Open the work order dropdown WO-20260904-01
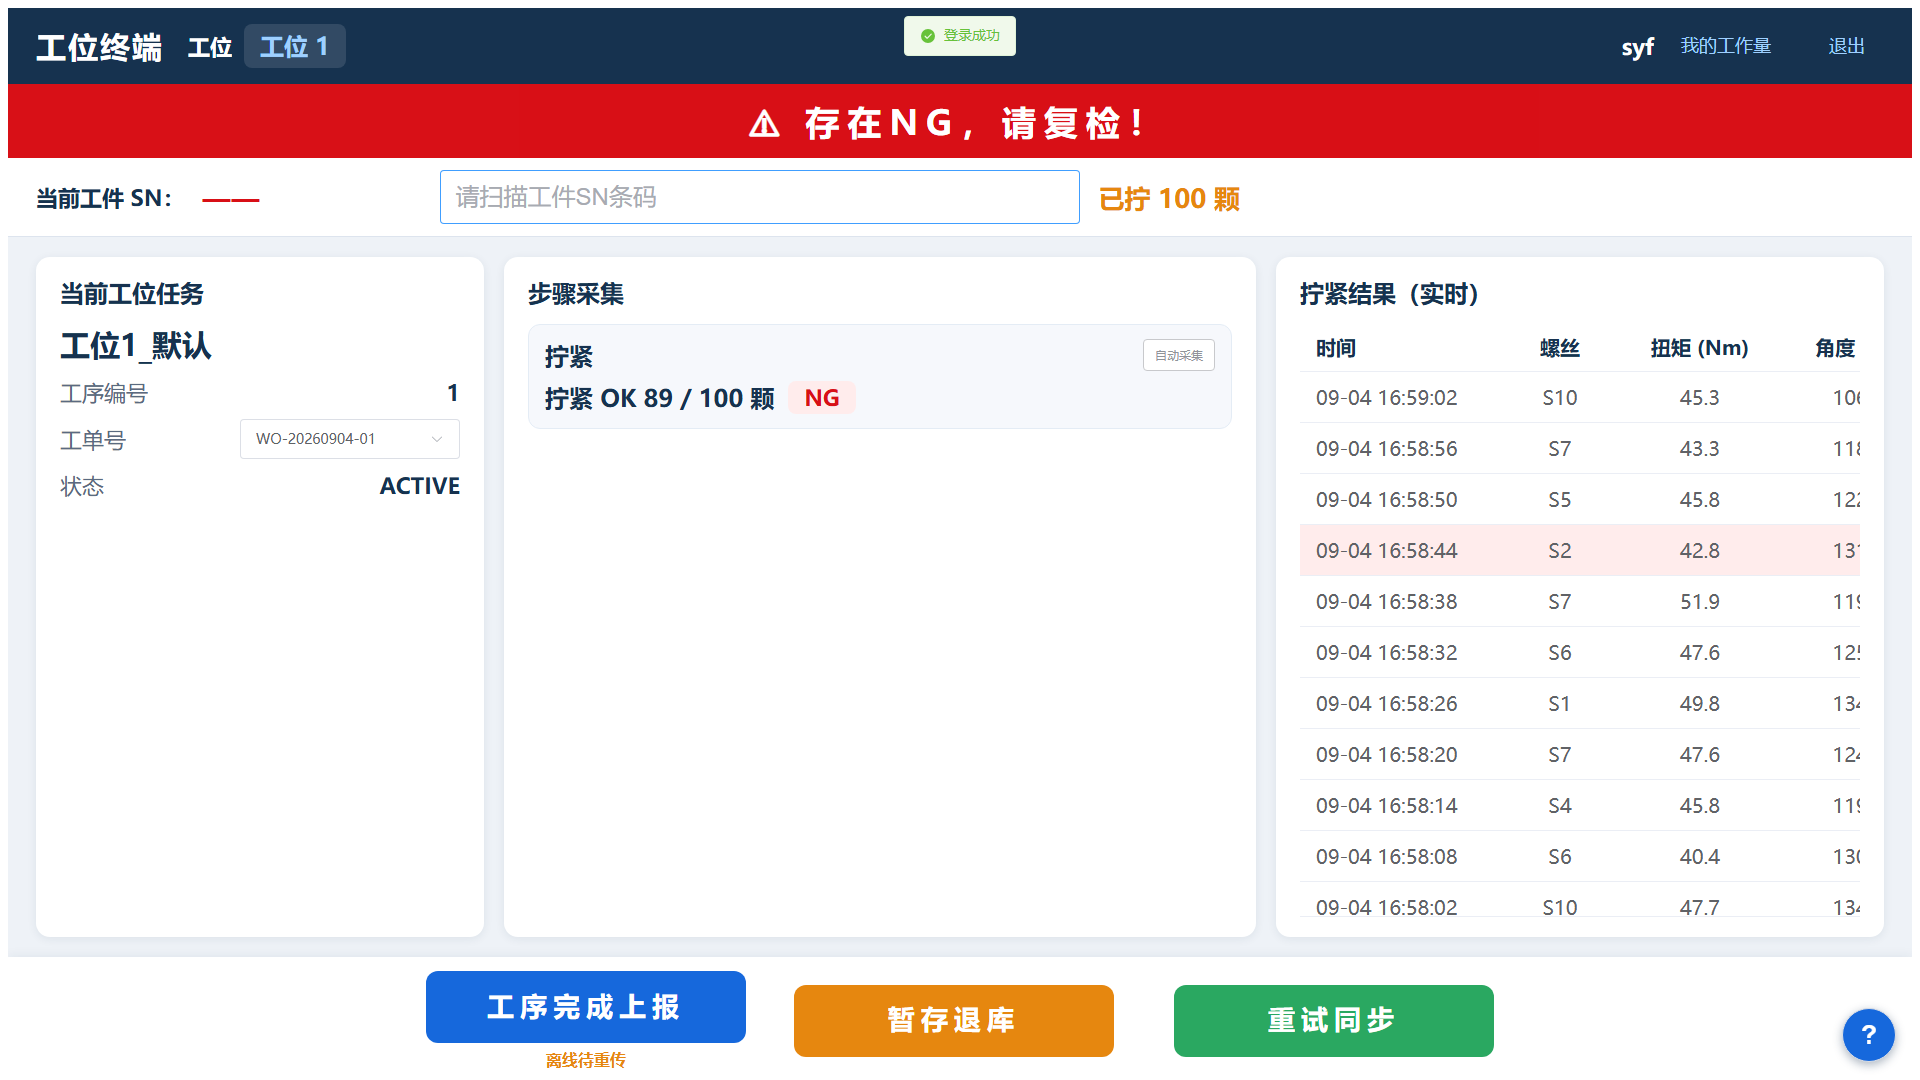Screen dimensions: 1920x1080 [350, 439]
